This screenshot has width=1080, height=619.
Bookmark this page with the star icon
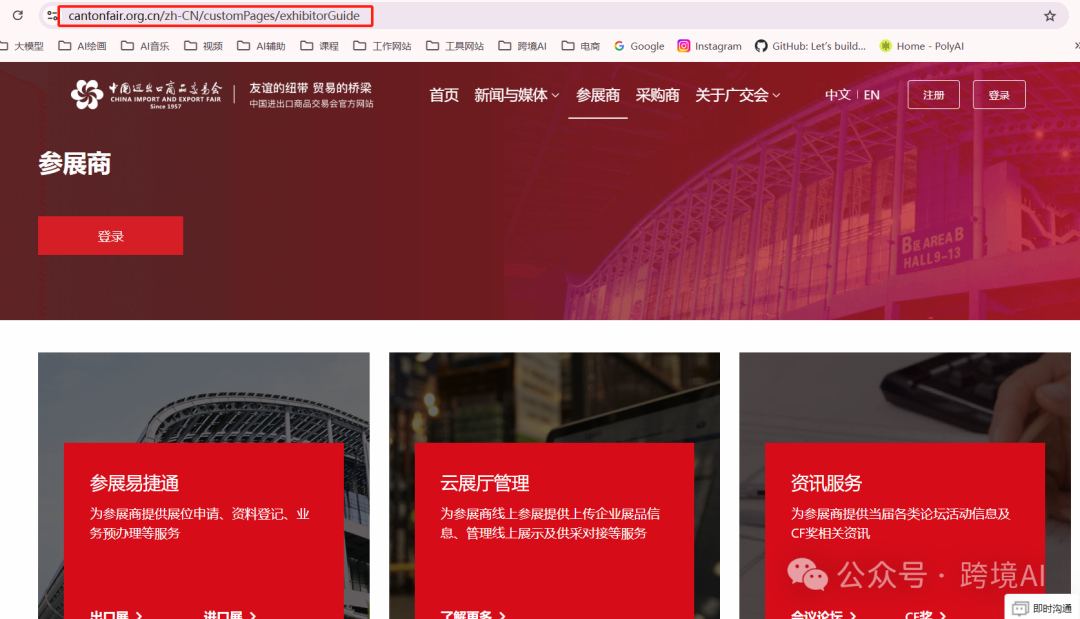tap(1050, 16)
